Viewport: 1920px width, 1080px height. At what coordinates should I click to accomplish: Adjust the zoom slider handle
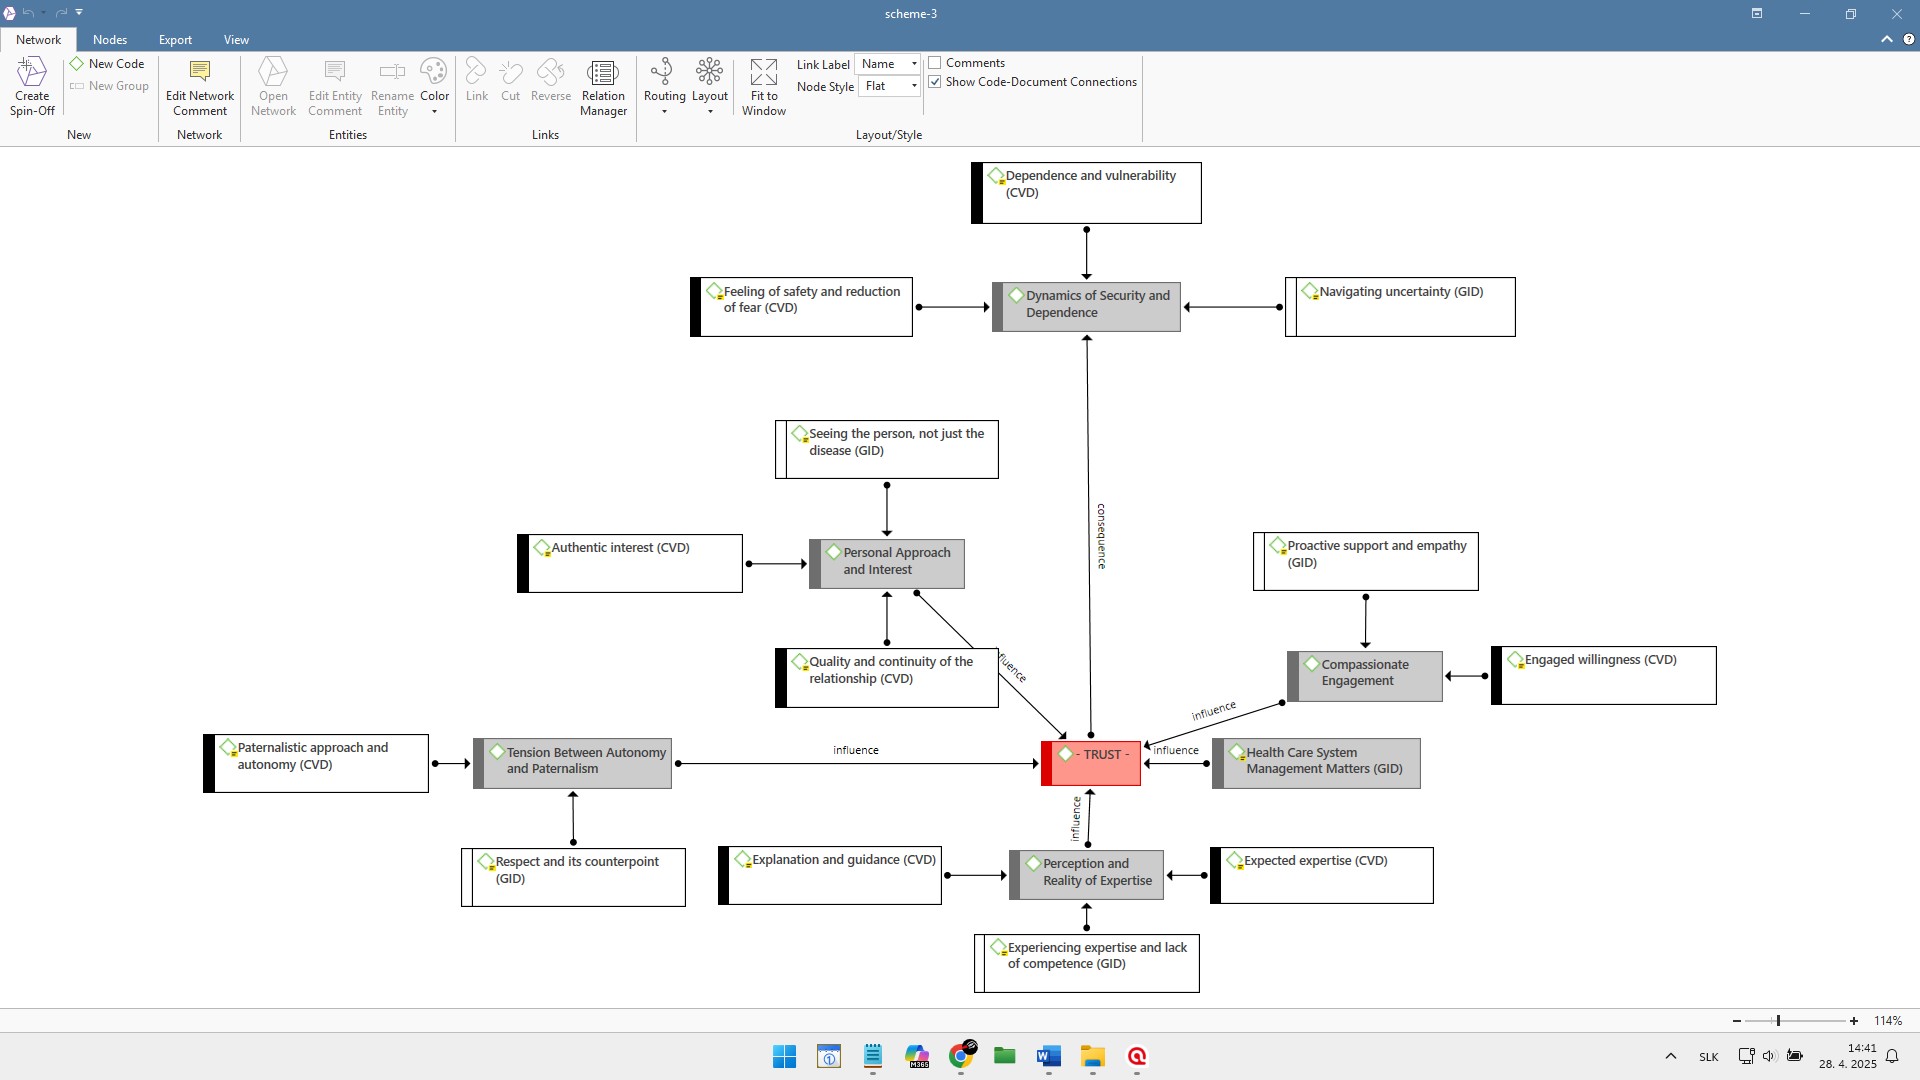click(1778, 1021)
